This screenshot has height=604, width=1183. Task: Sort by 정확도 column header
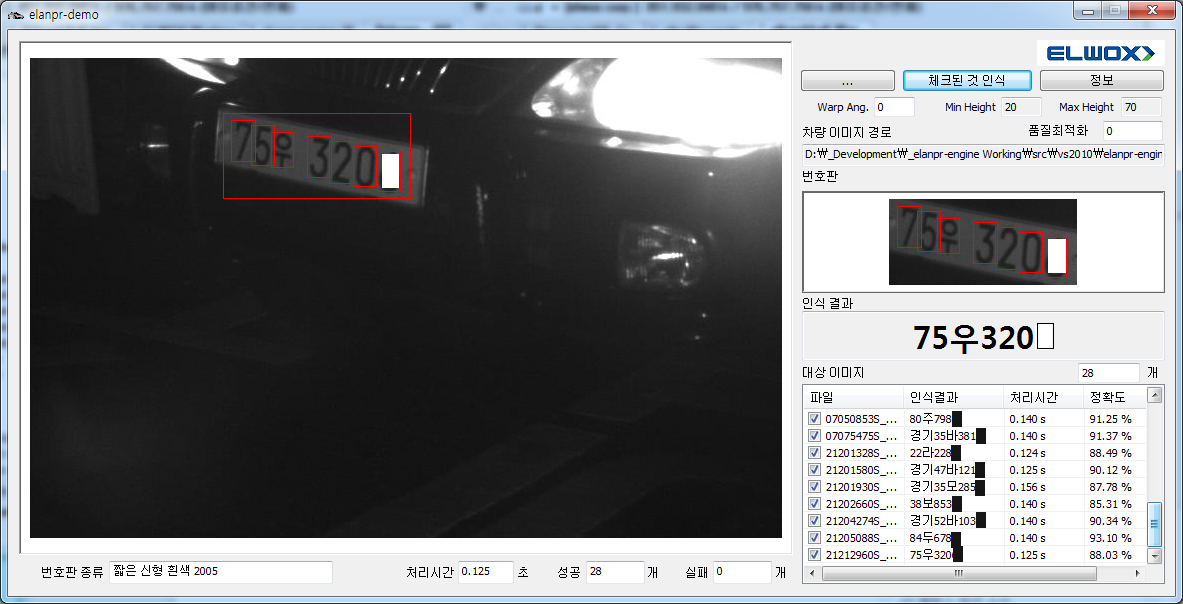1113,397
